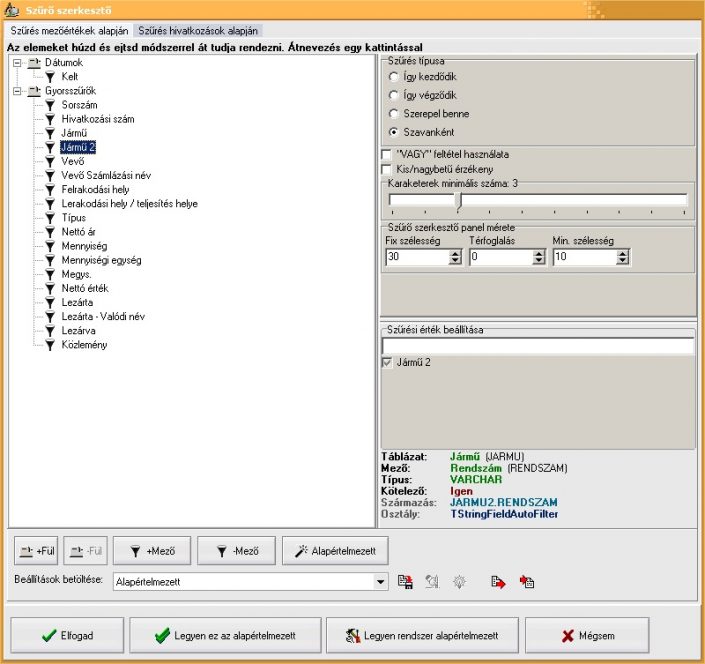Click the Elfogad button
The width and height of the screenshot is (705, 664).
point(68,635)
